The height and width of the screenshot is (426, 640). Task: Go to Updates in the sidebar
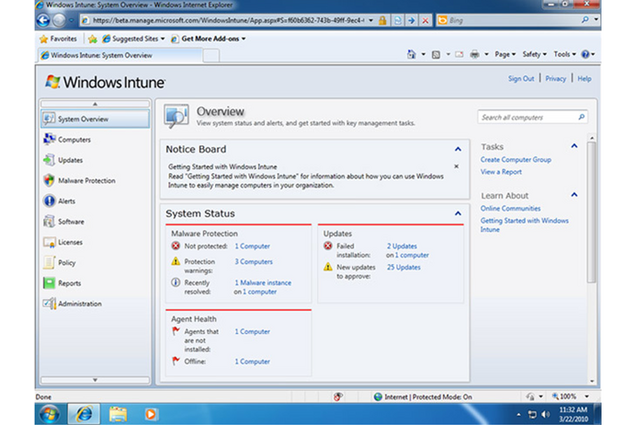point(70,160)
